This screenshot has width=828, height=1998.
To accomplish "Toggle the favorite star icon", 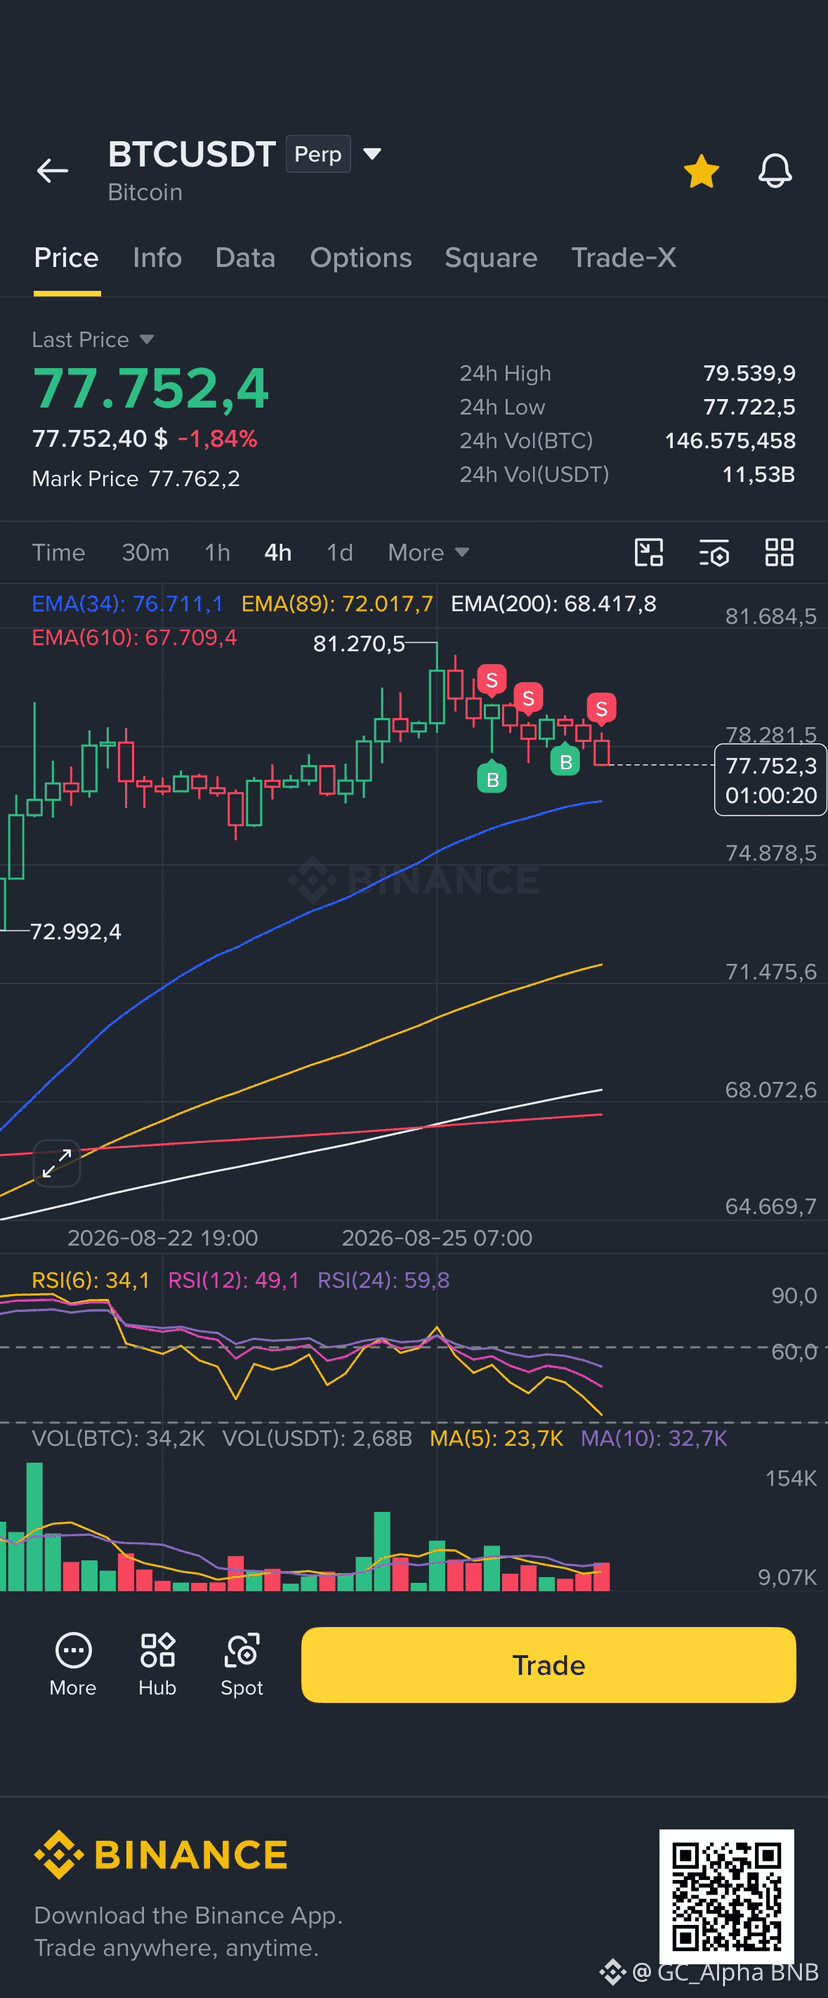I will pos(701,171).
